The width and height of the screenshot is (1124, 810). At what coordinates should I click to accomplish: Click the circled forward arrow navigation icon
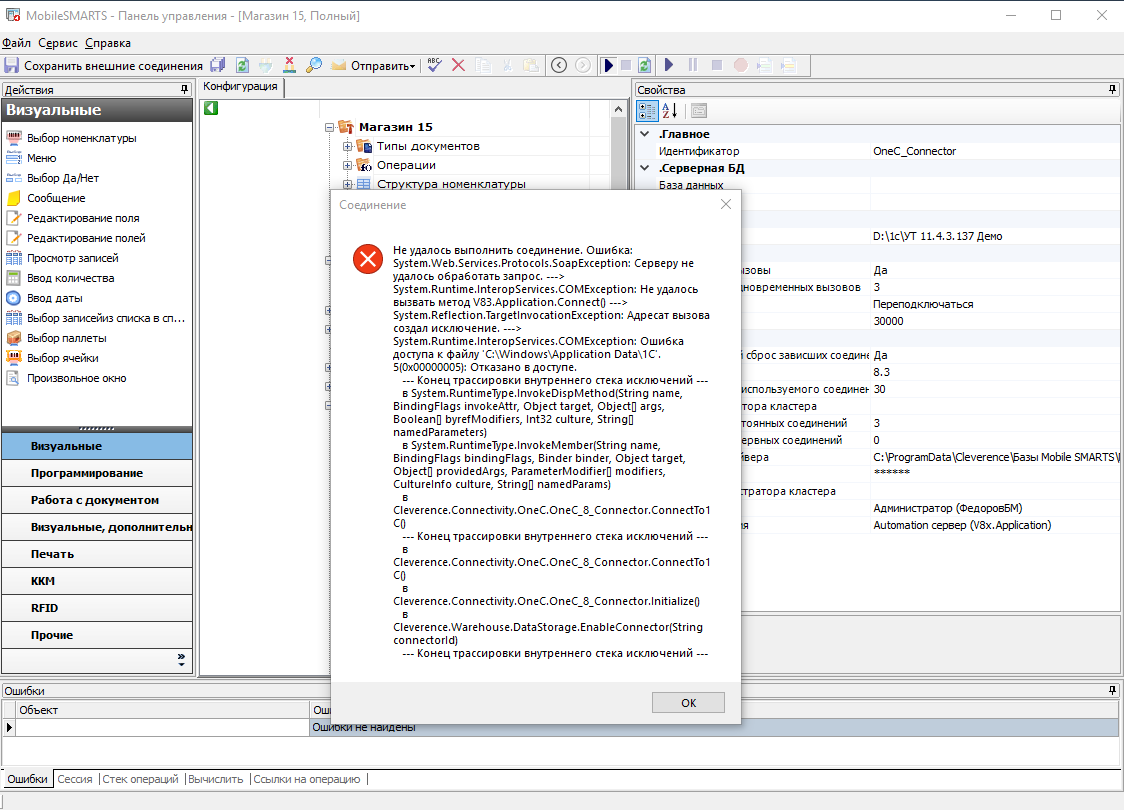[584, 65]
